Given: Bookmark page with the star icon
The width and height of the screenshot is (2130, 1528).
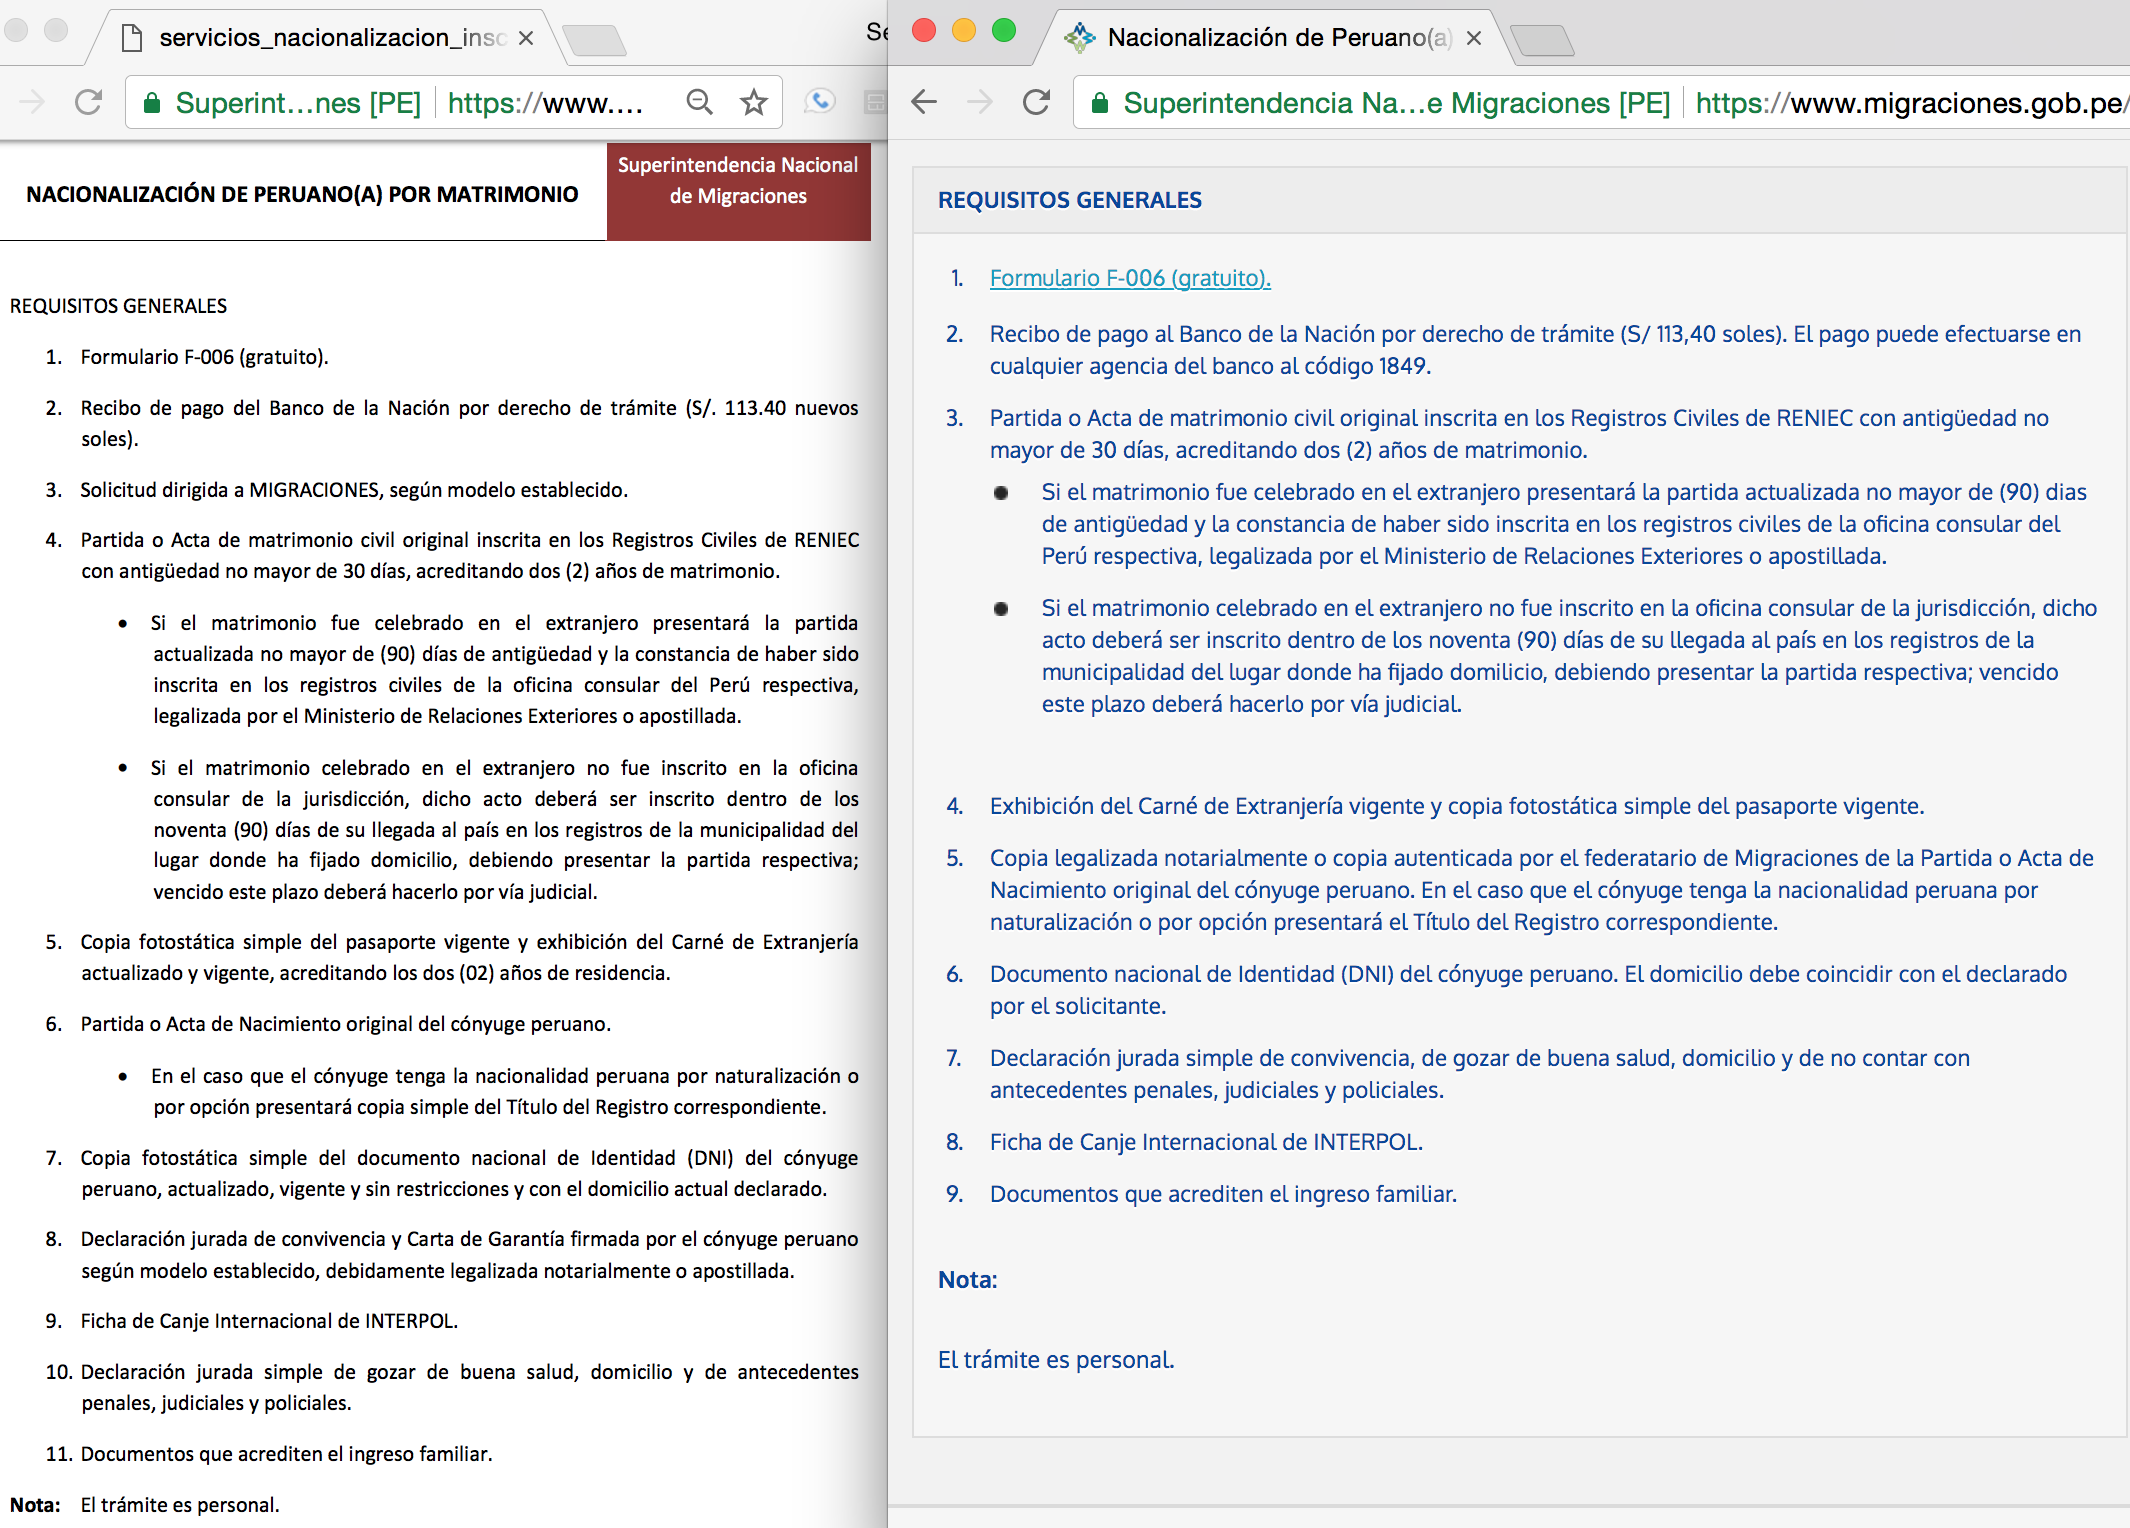Looking at the screenshot, I should (754, 102).
